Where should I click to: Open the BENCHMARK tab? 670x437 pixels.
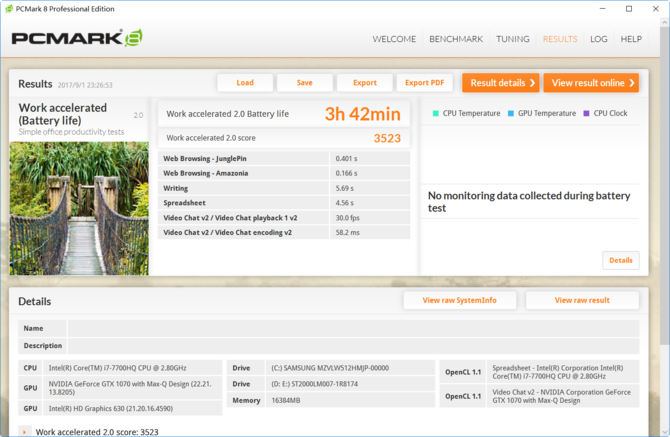(x=456, y=39)
